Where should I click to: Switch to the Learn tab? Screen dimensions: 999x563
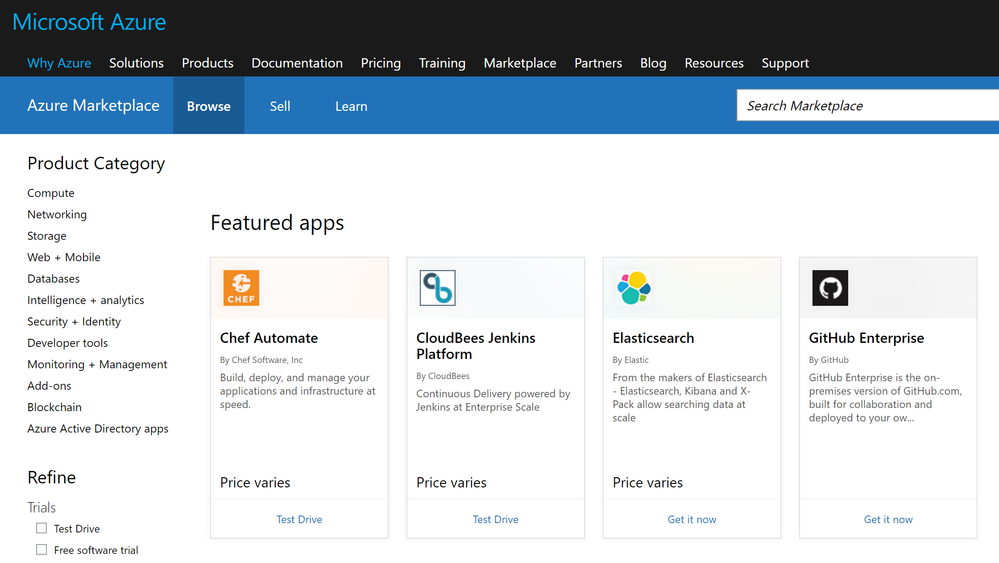tap(351, 106)
